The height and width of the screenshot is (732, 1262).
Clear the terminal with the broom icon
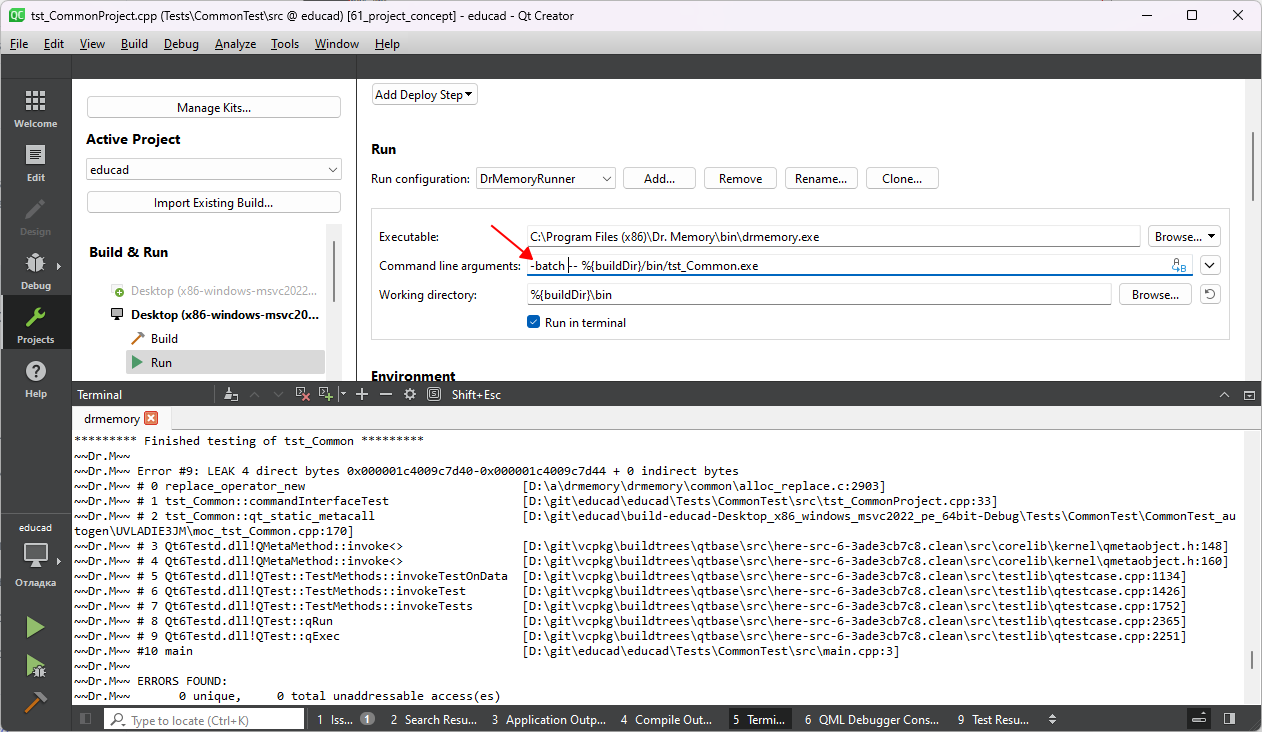tap(232, 395)
